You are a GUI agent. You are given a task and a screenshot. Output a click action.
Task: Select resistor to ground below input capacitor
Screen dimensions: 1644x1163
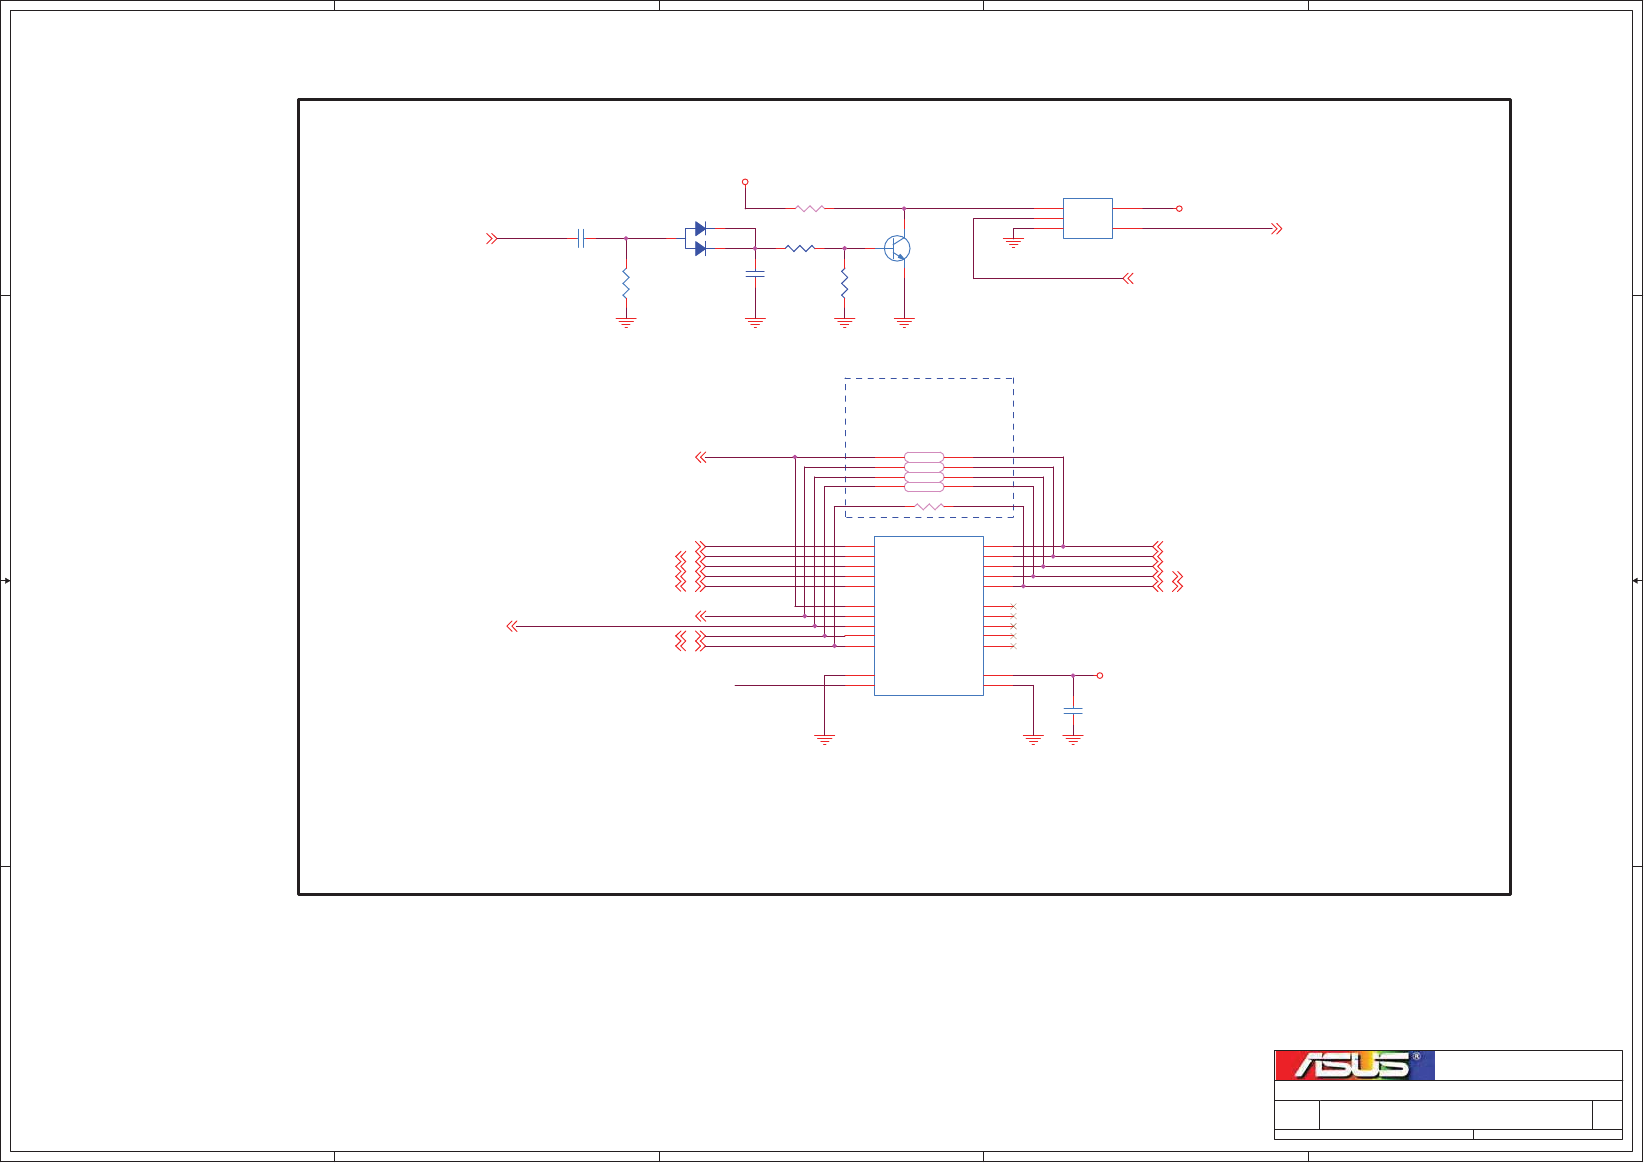[626, 284]
